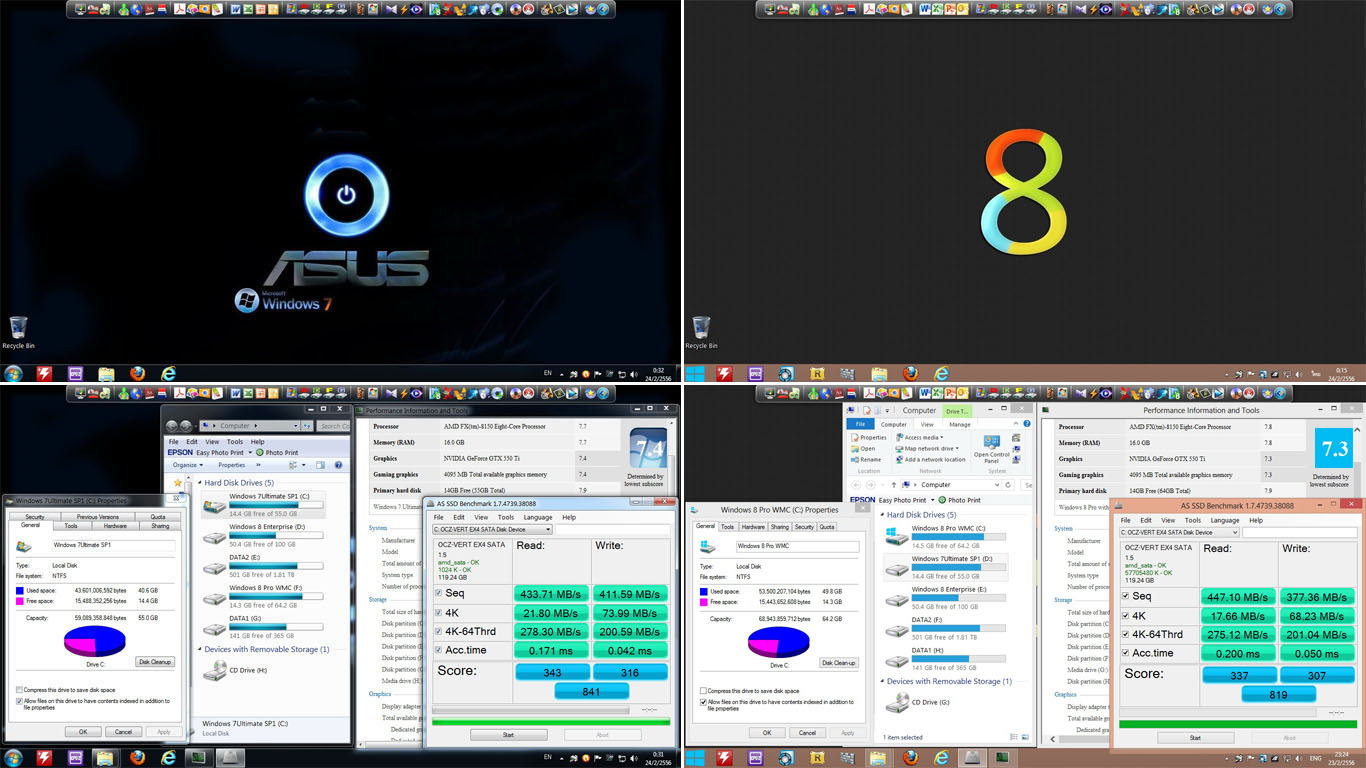Enable Compress this drive in Windows 7Ultimate SP1 Properties

pyautogui.click(x=20, y=690)
